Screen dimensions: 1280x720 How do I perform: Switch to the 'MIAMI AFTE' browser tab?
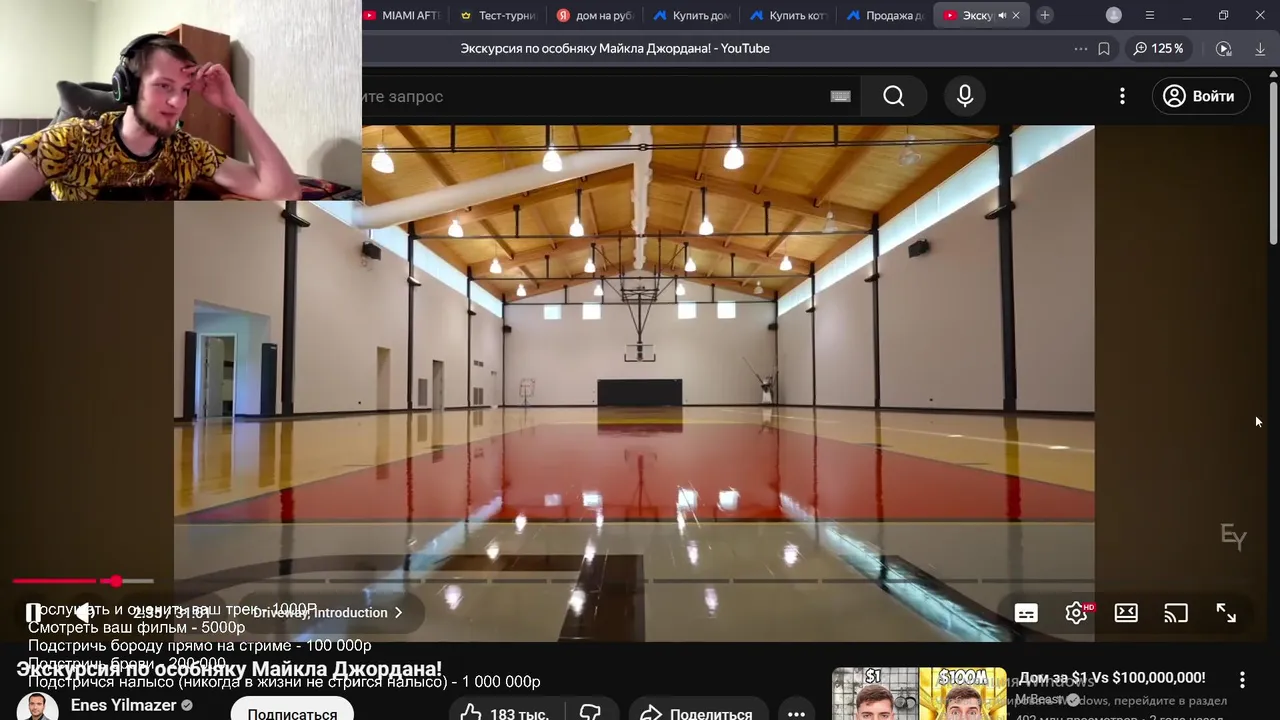tap(402, 15)
